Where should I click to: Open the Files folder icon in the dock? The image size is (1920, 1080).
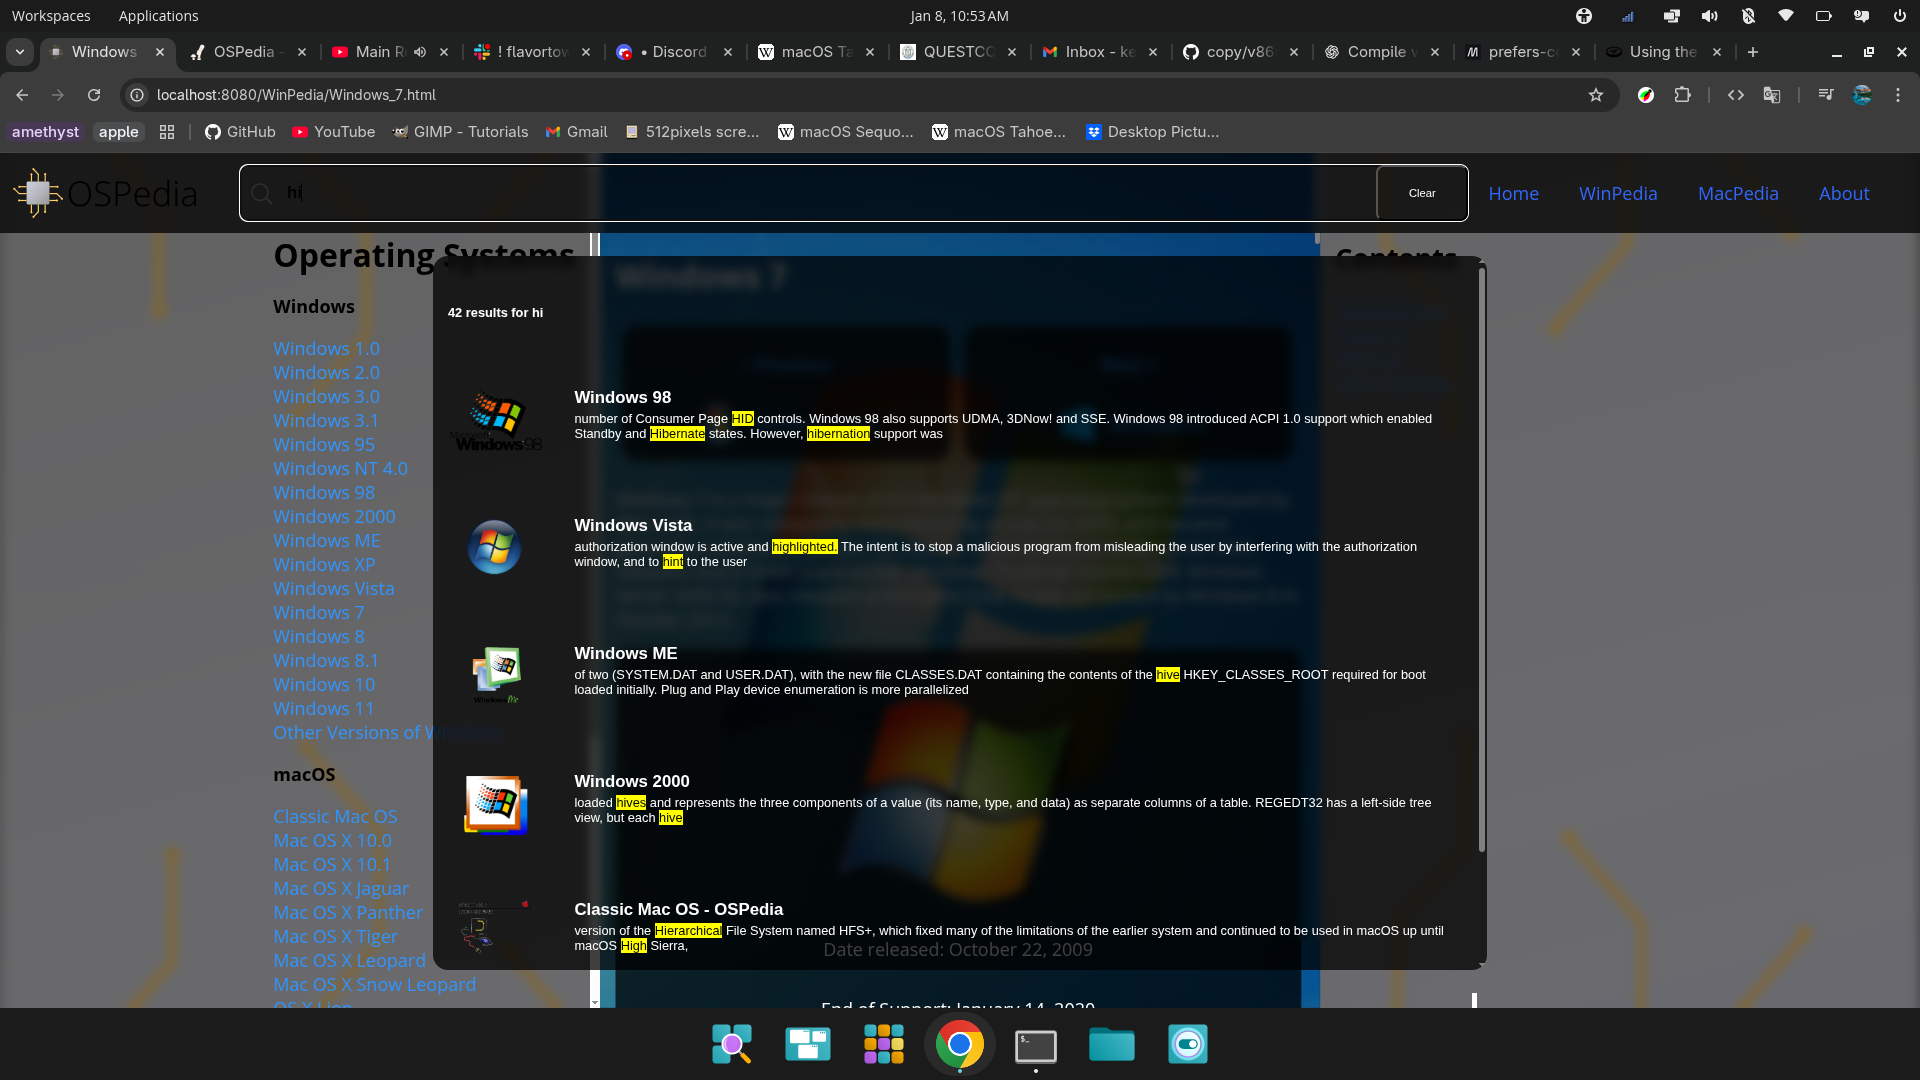click(x=1111, y=1044)
